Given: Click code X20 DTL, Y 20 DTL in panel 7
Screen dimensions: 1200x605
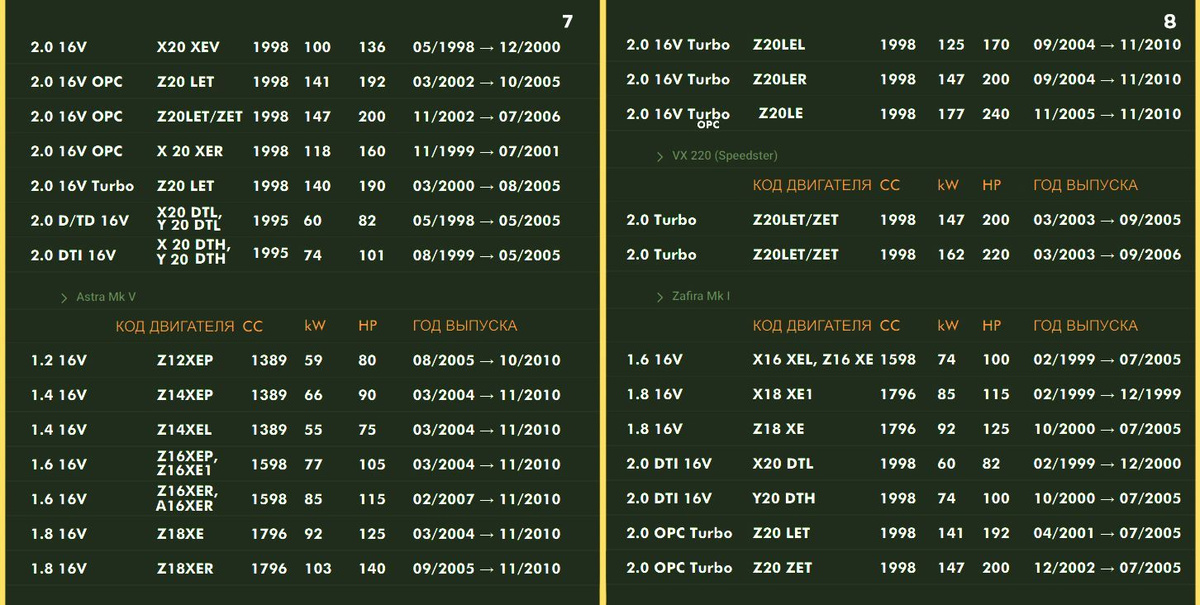Looking at the screenshot, I should tap(189, 220).
